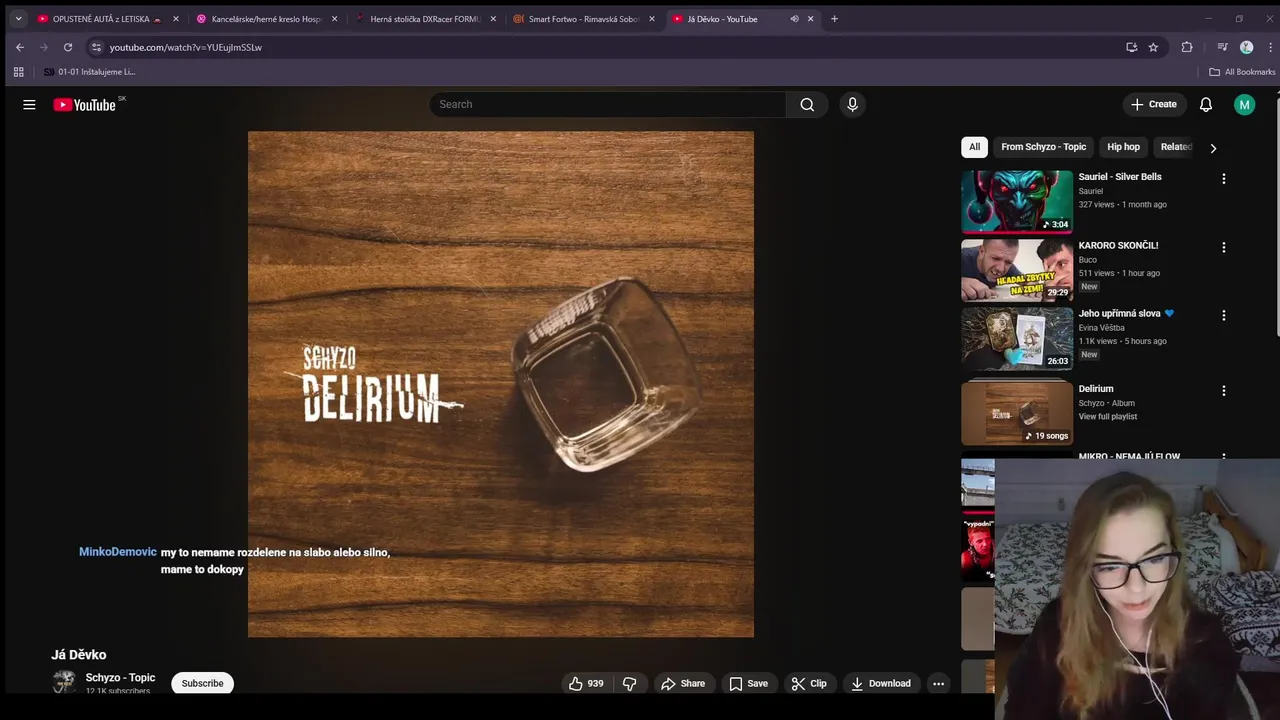Open Jeho upřímná slova thumbnail
The height and width of the screenshot is (720, 1280).
click(1017, 338)
